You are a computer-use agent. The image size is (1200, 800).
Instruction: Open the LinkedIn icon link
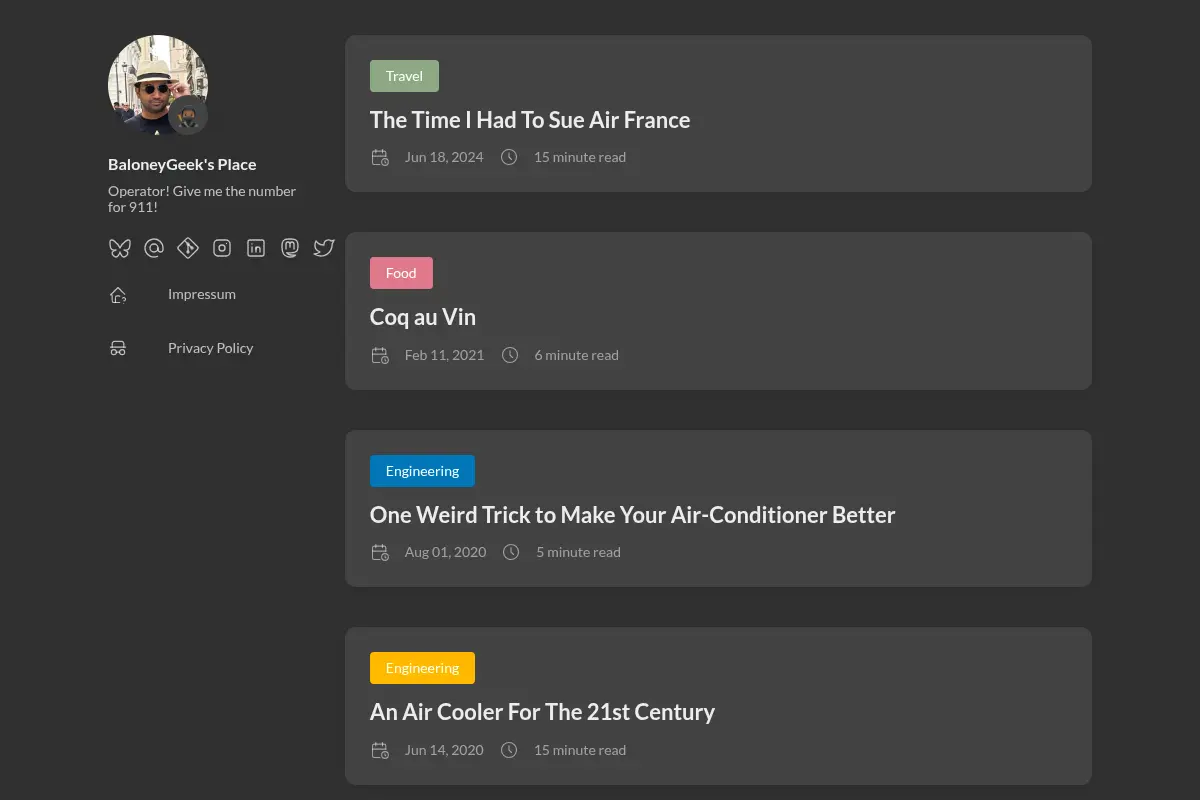[256, 248]
